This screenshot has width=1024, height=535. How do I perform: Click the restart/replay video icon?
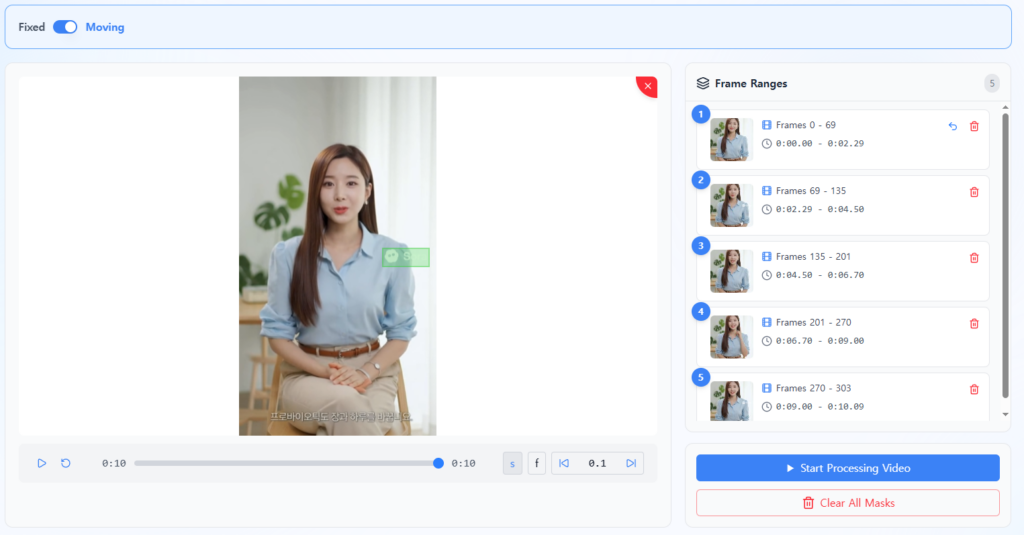(x=66, y=463)
